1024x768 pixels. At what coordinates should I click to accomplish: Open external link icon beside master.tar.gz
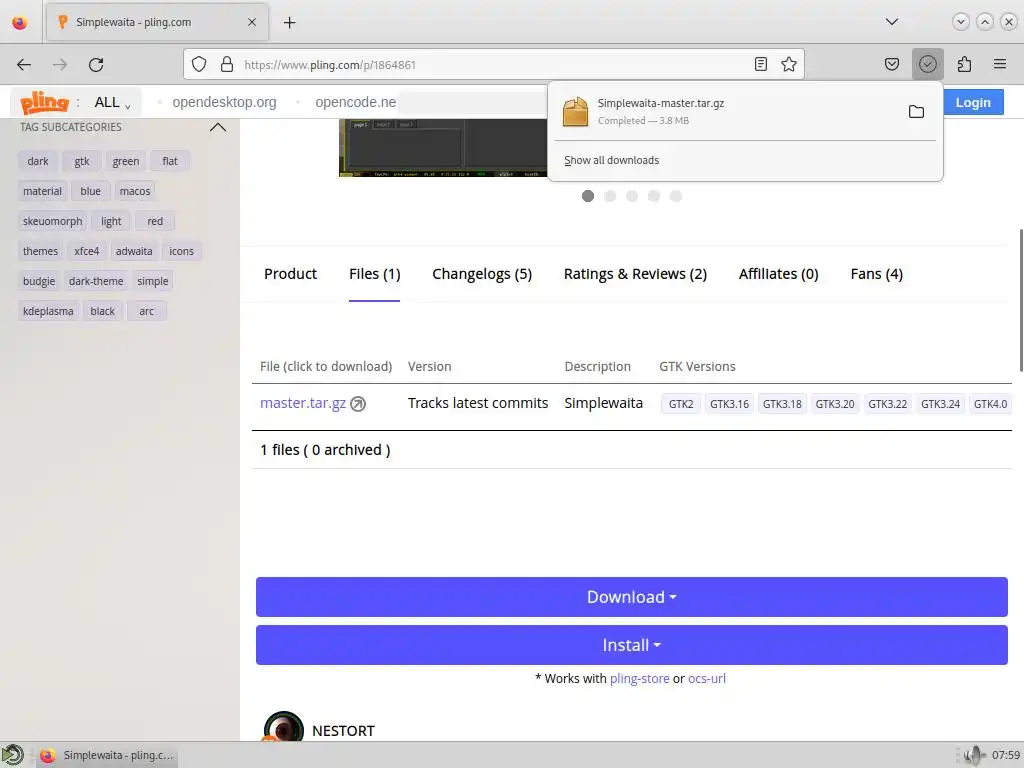(x=358, y=404)
